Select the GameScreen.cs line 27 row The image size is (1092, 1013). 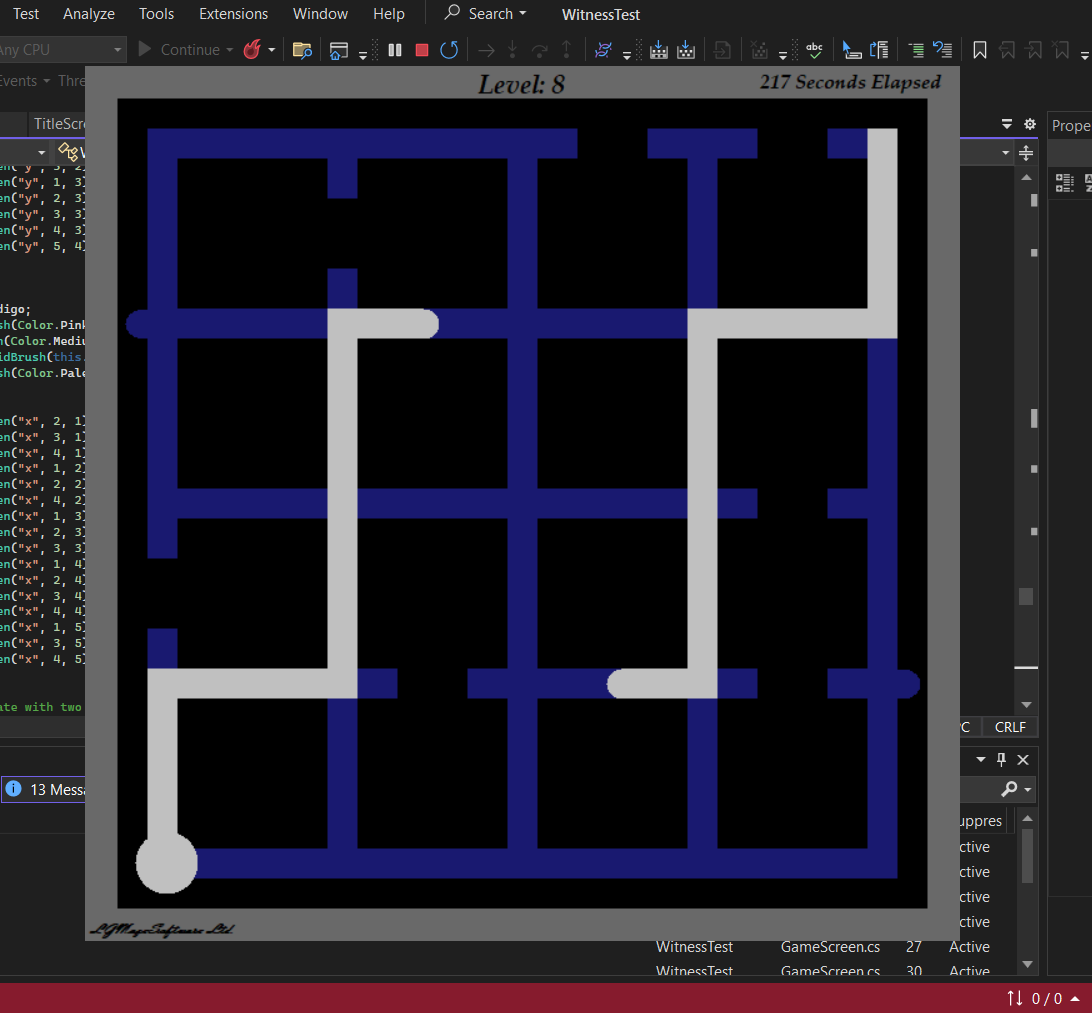pyautogui.click(x=822, y=947)
